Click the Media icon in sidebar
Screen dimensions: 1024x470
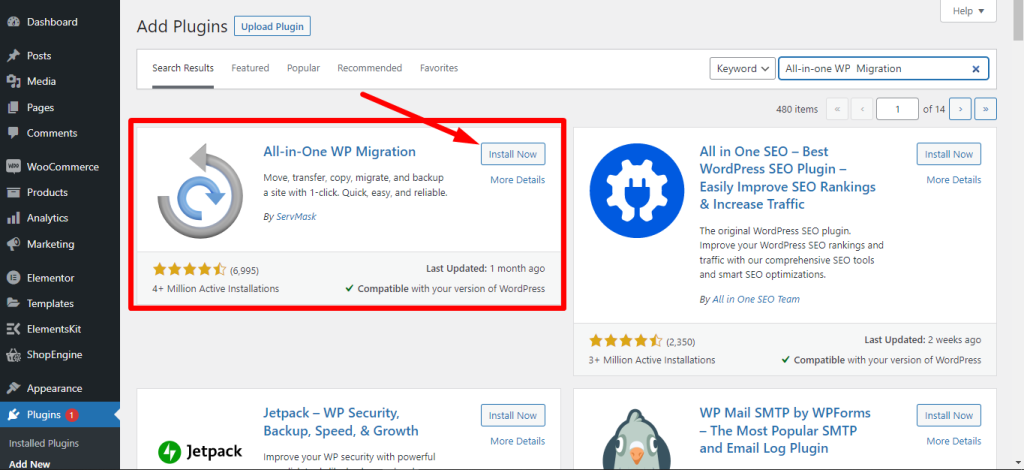[x=13, y=82]
